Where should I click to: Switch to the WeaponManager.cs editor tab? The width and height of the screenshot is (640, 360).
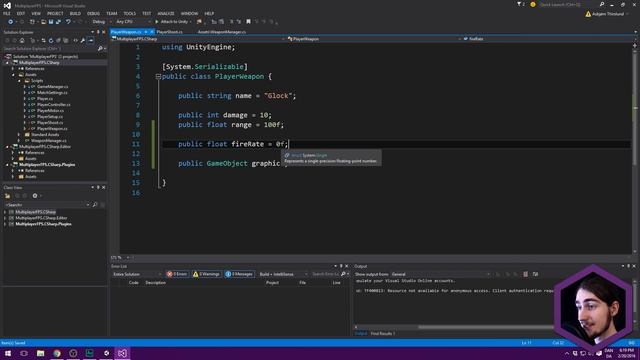(222, 32)
